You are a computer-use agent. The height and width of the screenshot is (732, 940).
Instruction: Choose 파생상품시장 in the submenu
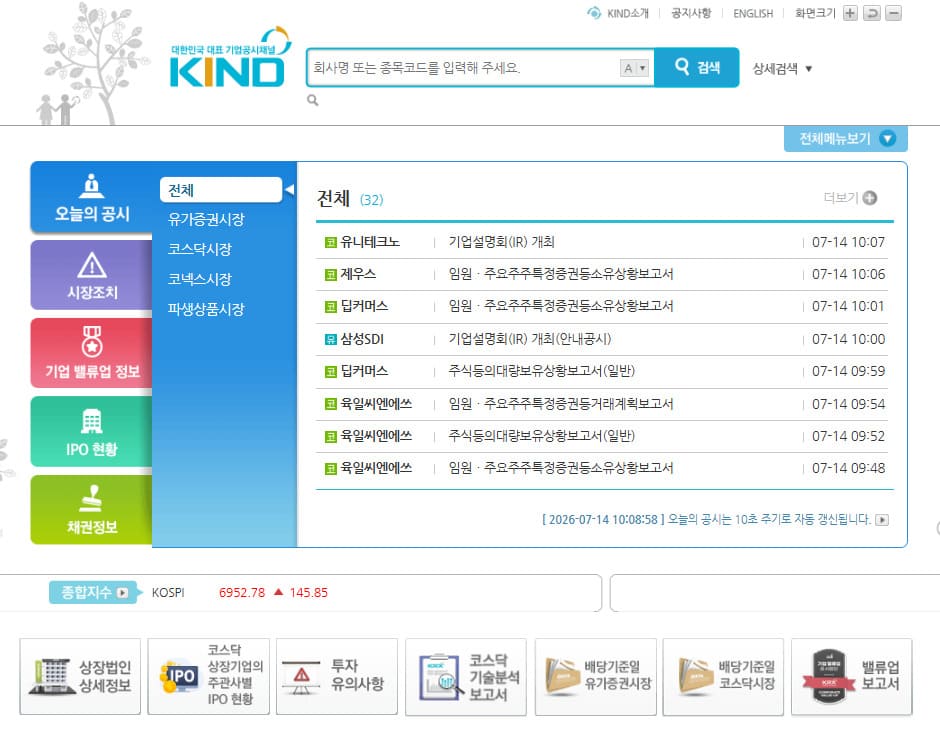206,309
